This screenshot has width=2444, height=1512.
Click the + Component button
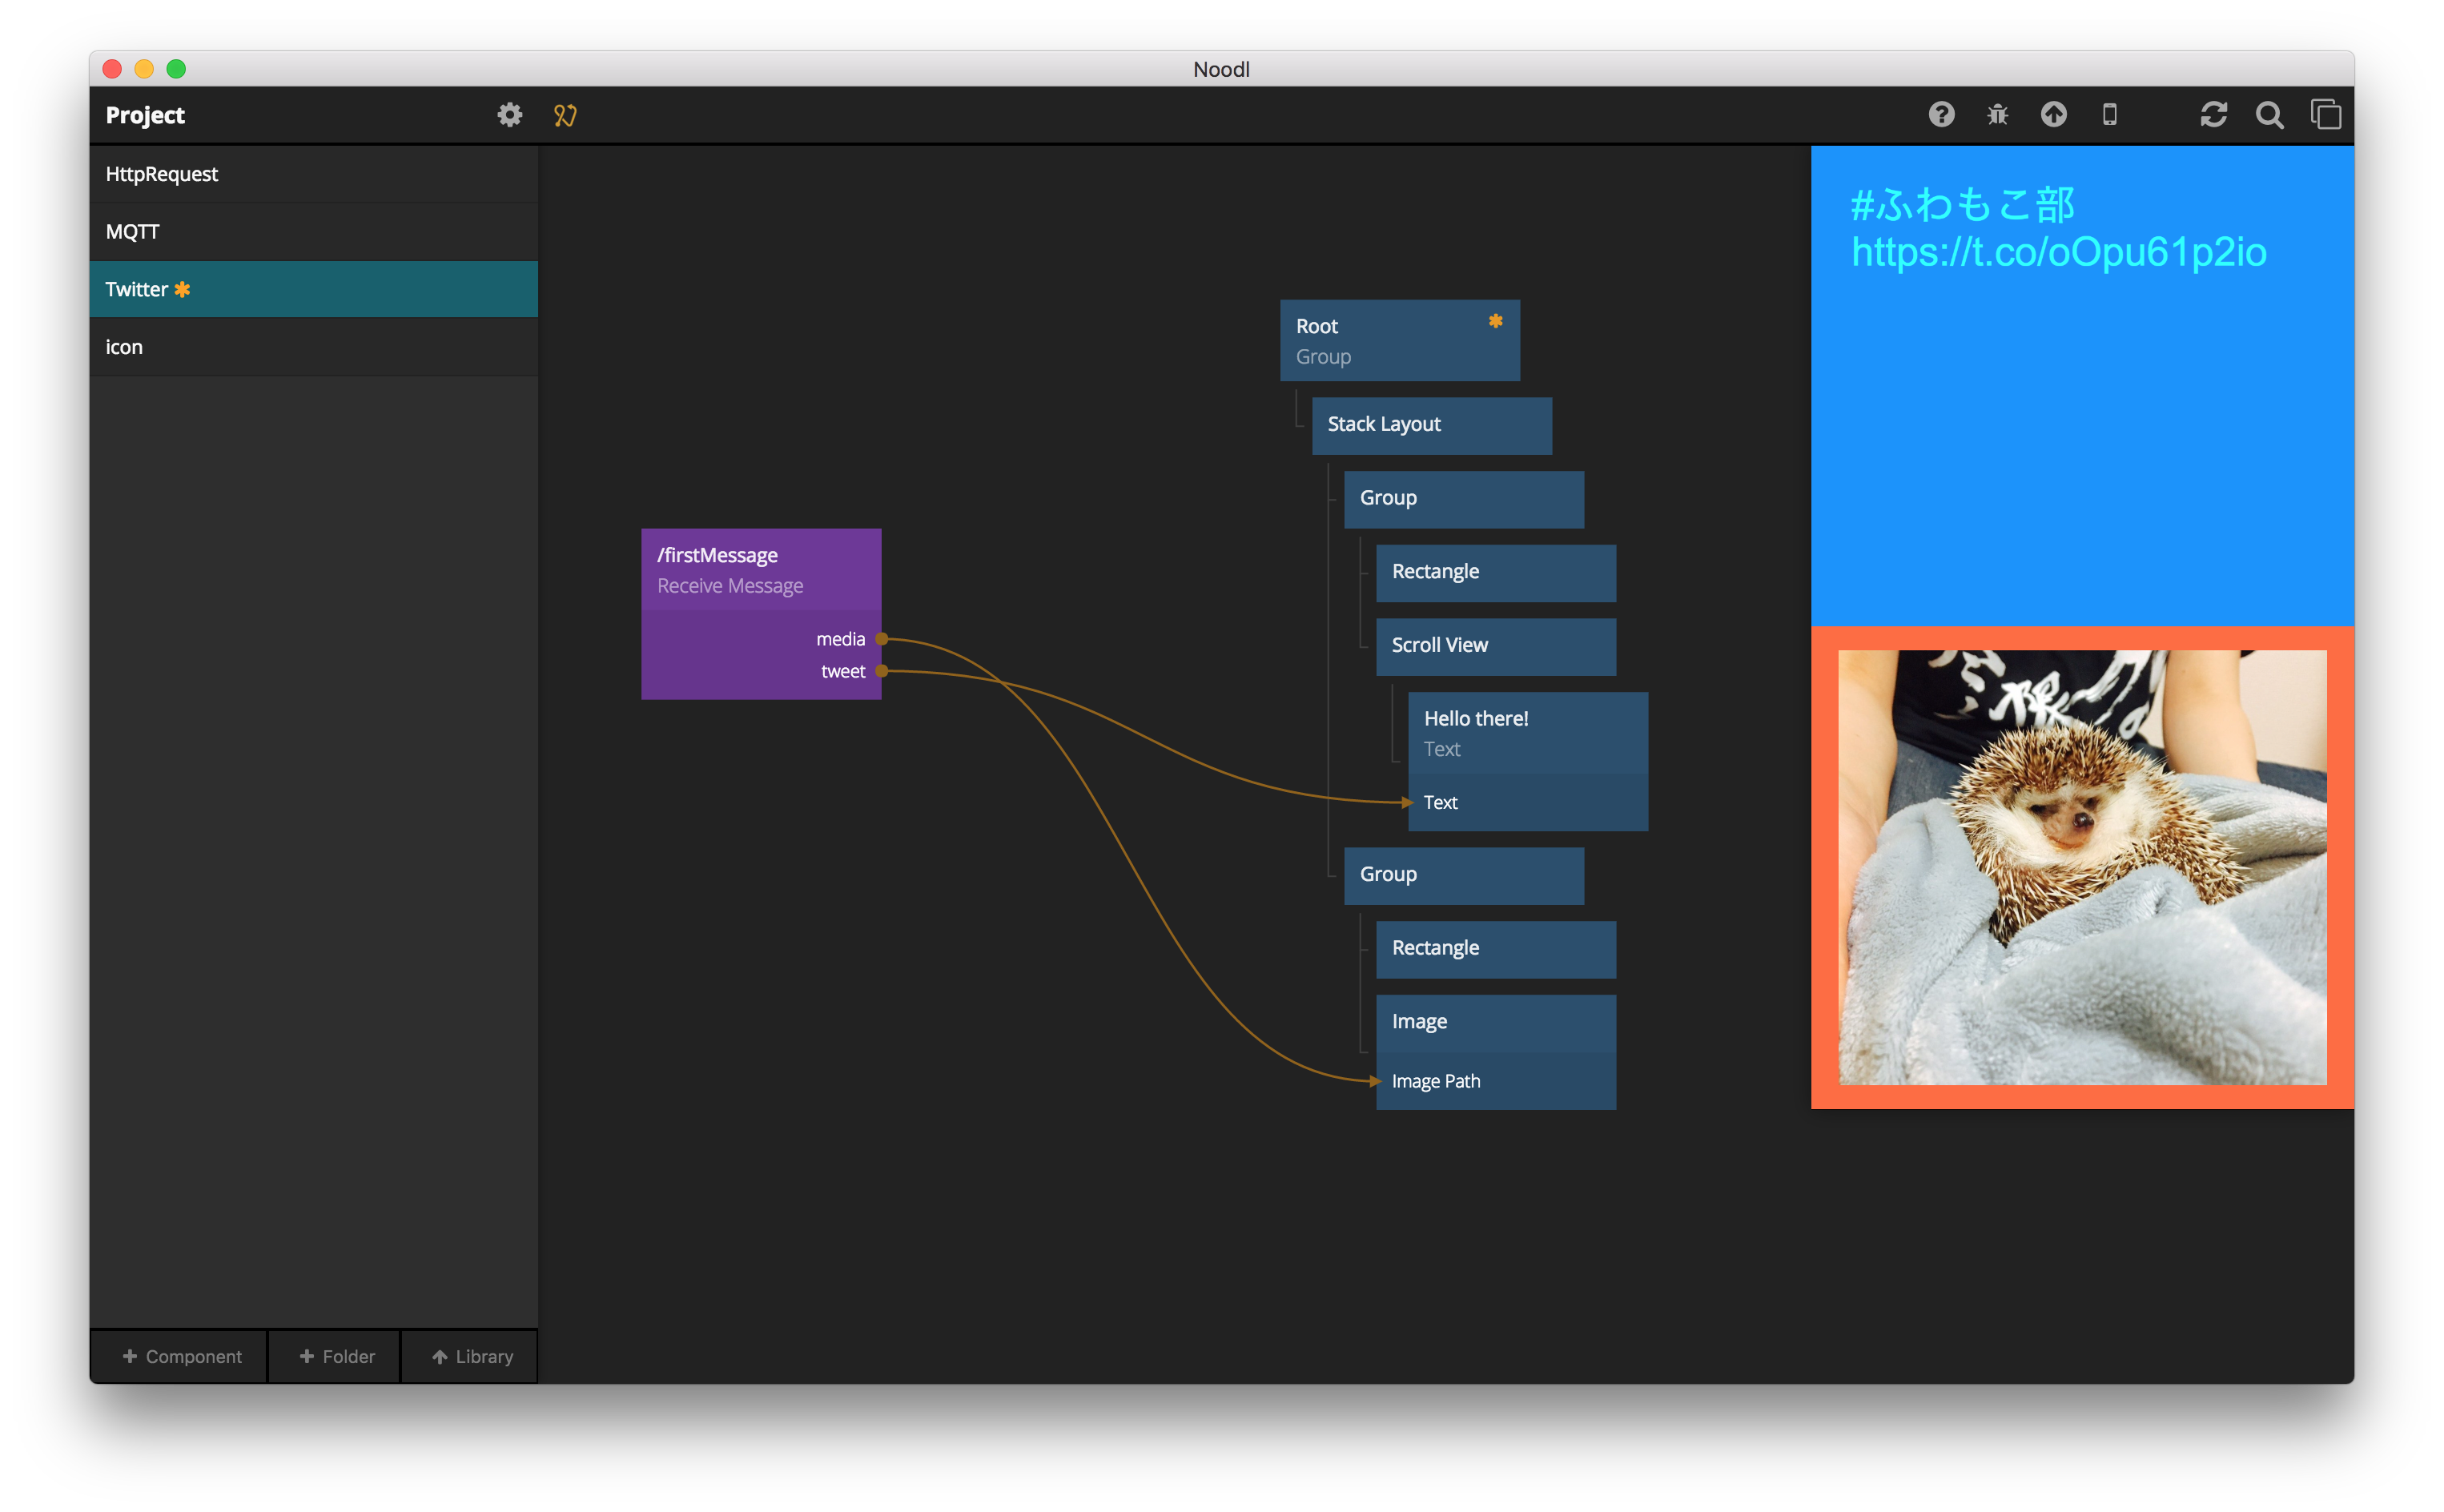point(181,1356)
